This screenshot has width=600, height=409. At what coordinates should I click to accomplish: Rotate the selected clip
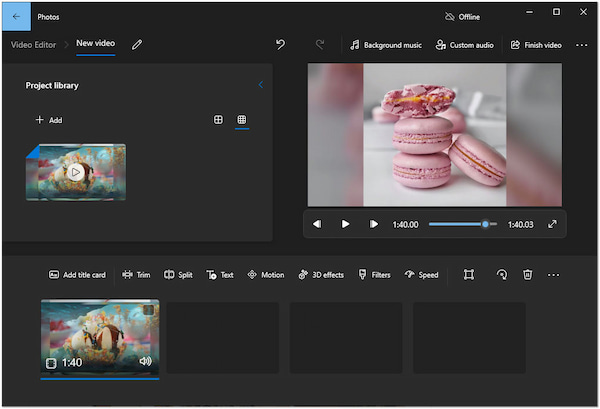click(501, 275)
